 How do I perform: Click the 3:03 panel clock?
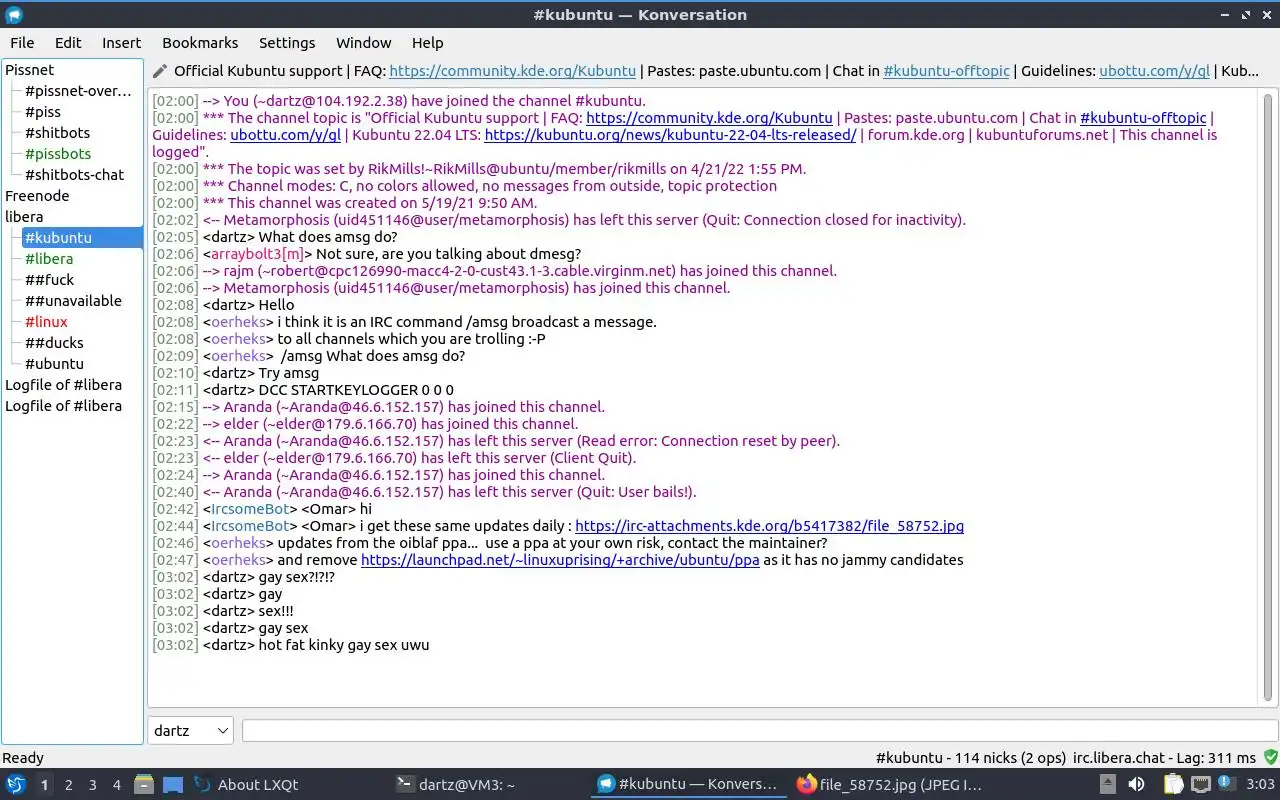pyautogui.click(x=1261, y=785)
